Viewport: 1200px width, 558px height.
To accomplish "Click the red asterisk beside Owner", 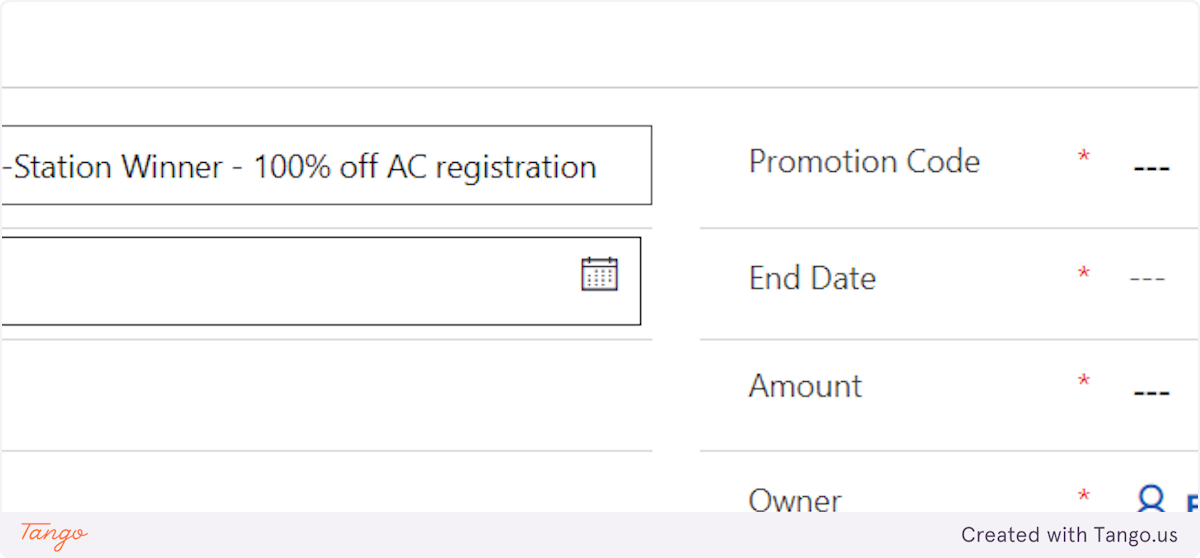I will coord(1084,496).
